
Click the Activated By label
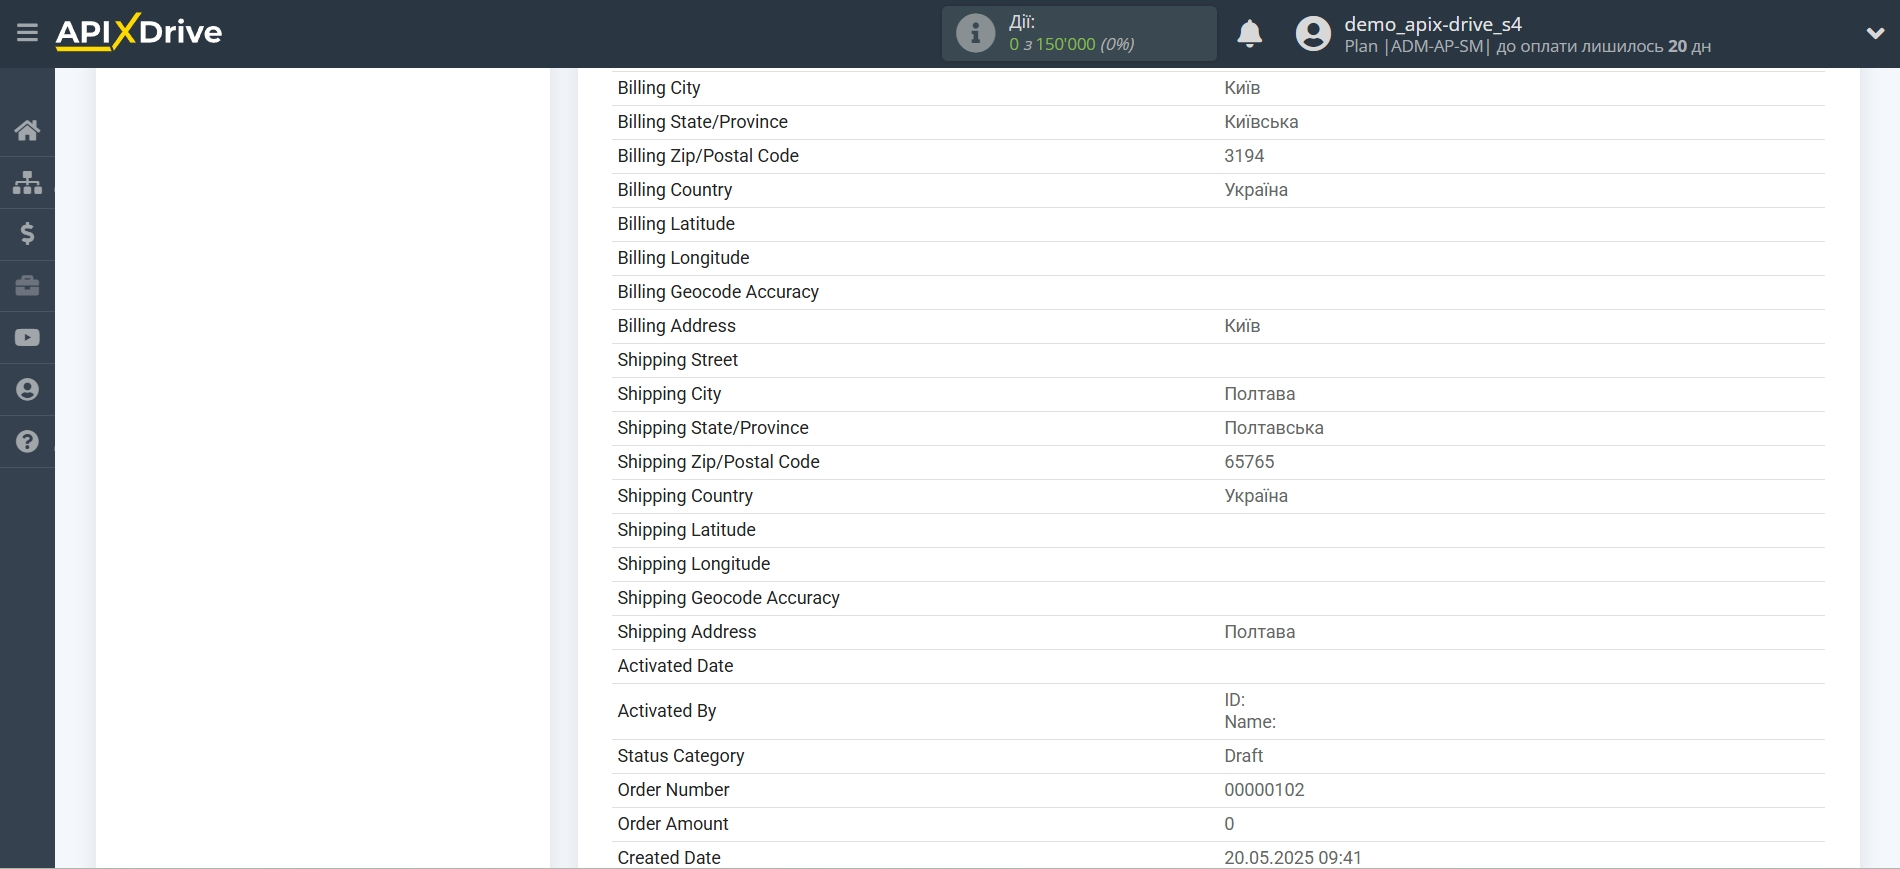pos(667,711)
